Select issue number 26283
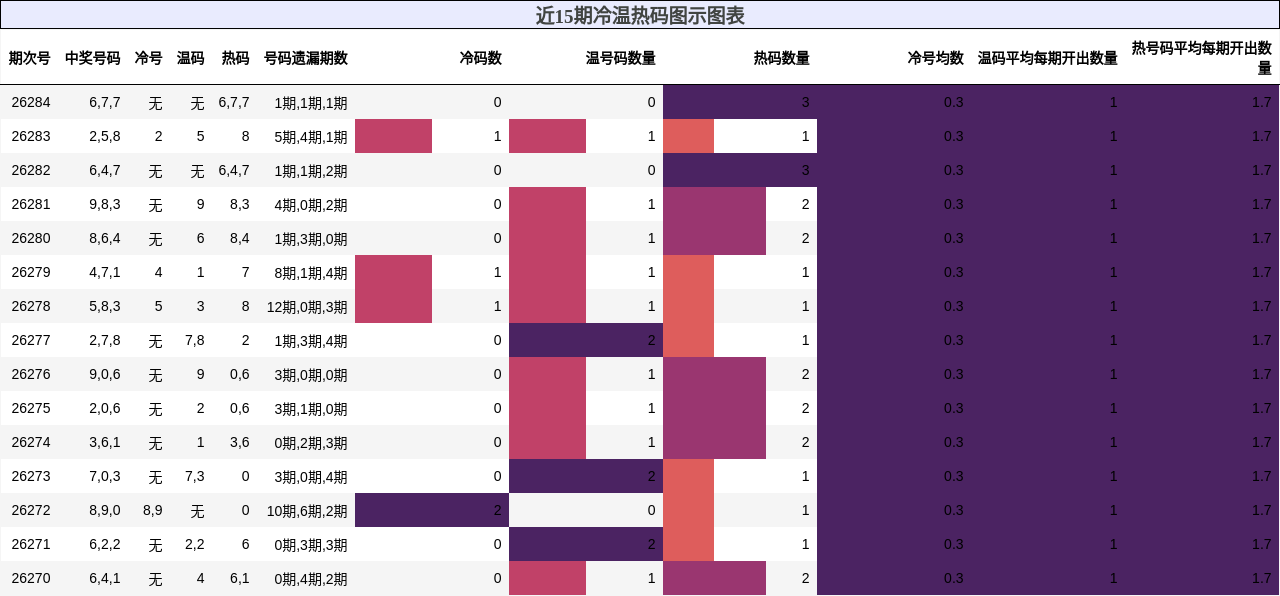 [30, 136]
